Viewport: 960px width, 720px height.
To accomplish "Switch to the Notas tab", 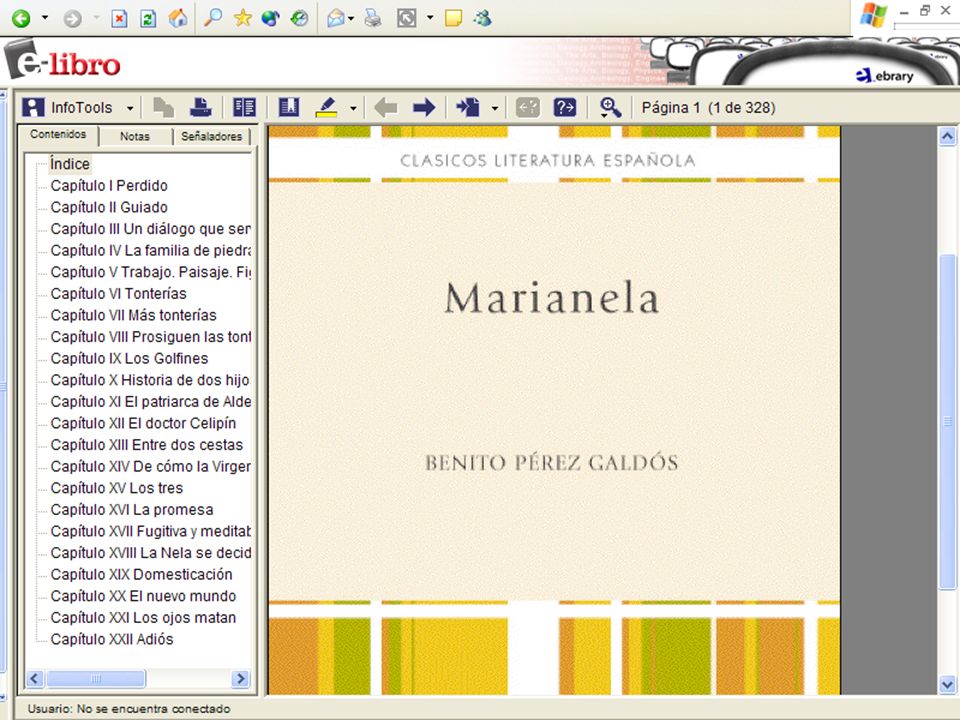I will point(135,137).
